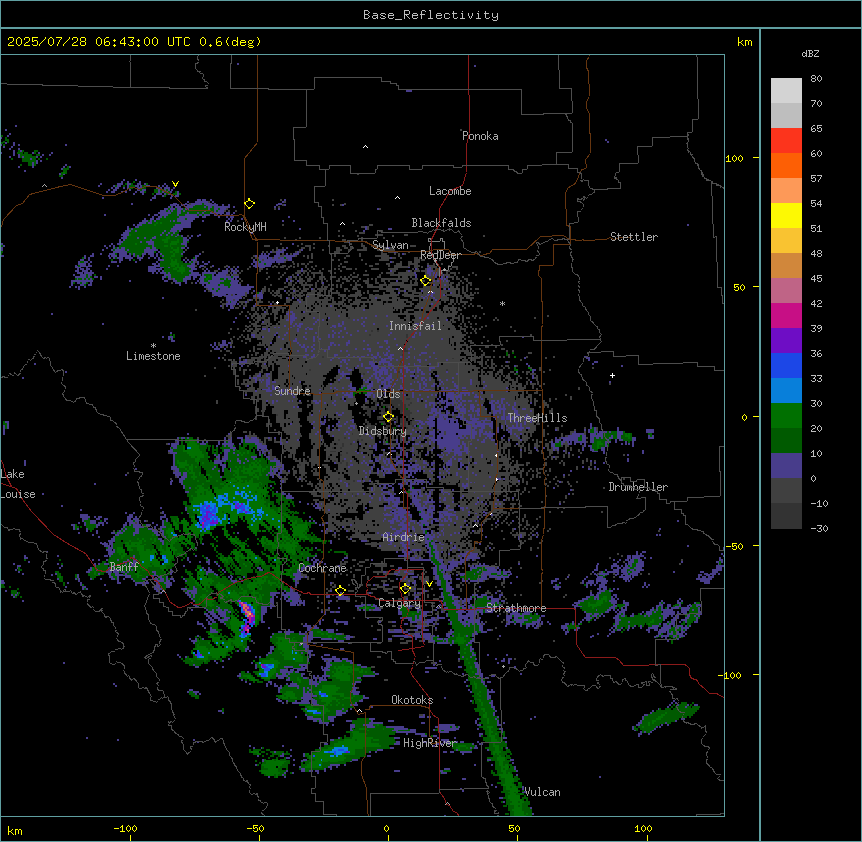This screenshot has height=842, width=862.
Task: Select the royal blue 33-36 dBZ swatch
Action: point(786,365)
